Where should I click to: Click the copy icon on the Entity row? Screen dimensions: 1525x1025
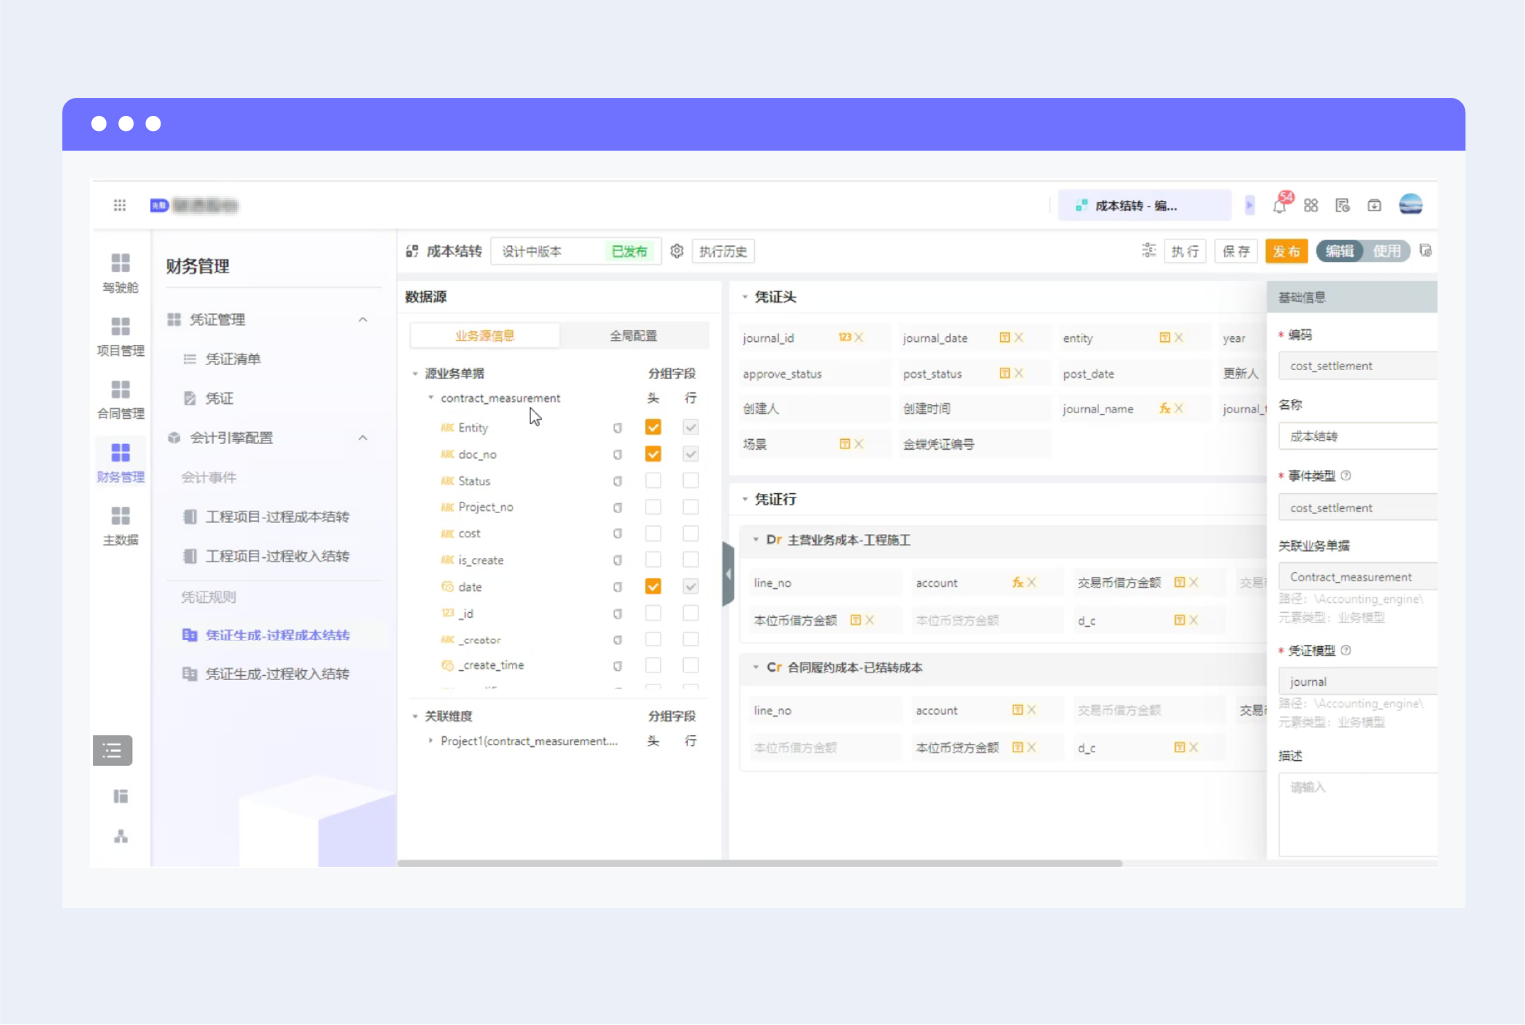(x=617, y=428)
